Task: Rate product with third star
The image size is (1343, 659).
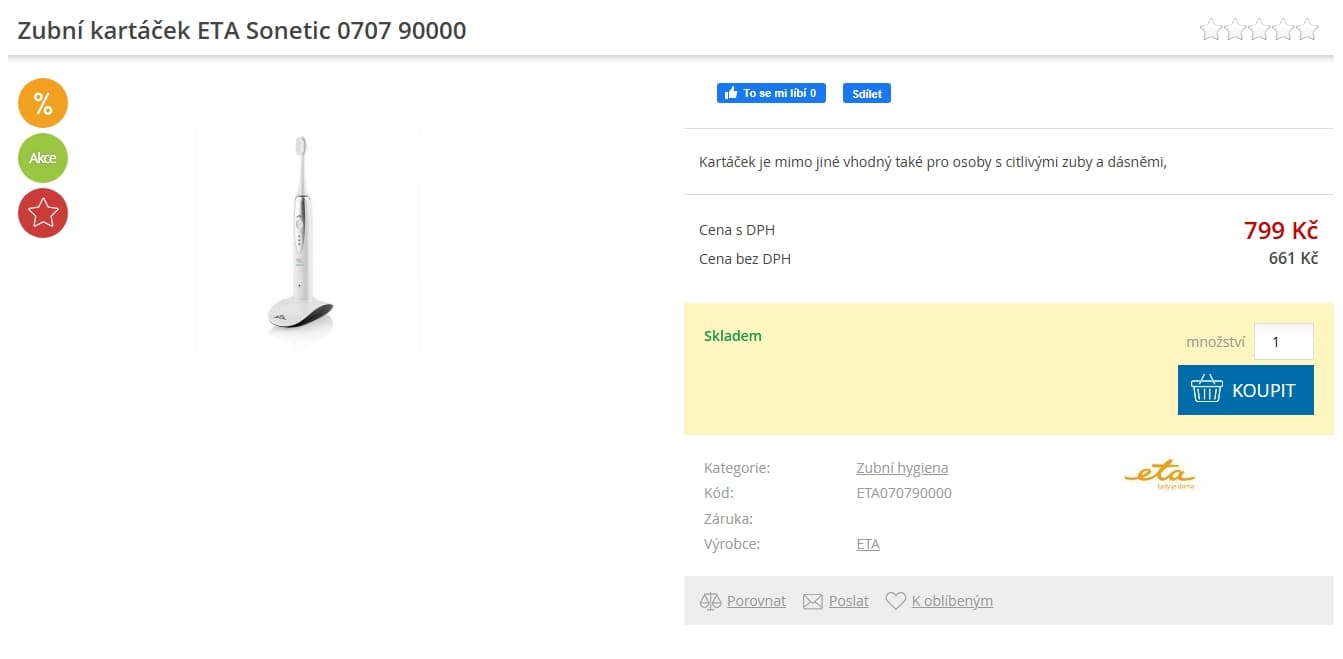Action: (1259, 30)
